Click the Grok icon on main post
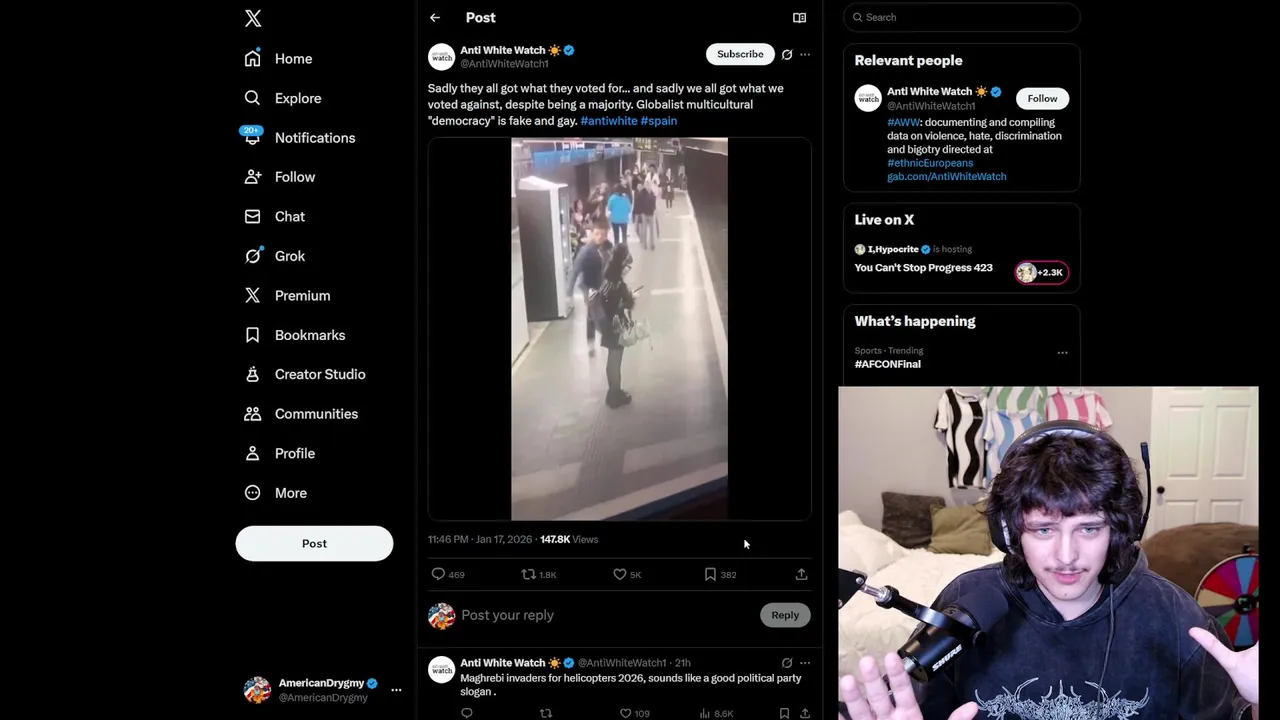This screenshot has width=1280, height=720. click(787, 55)
